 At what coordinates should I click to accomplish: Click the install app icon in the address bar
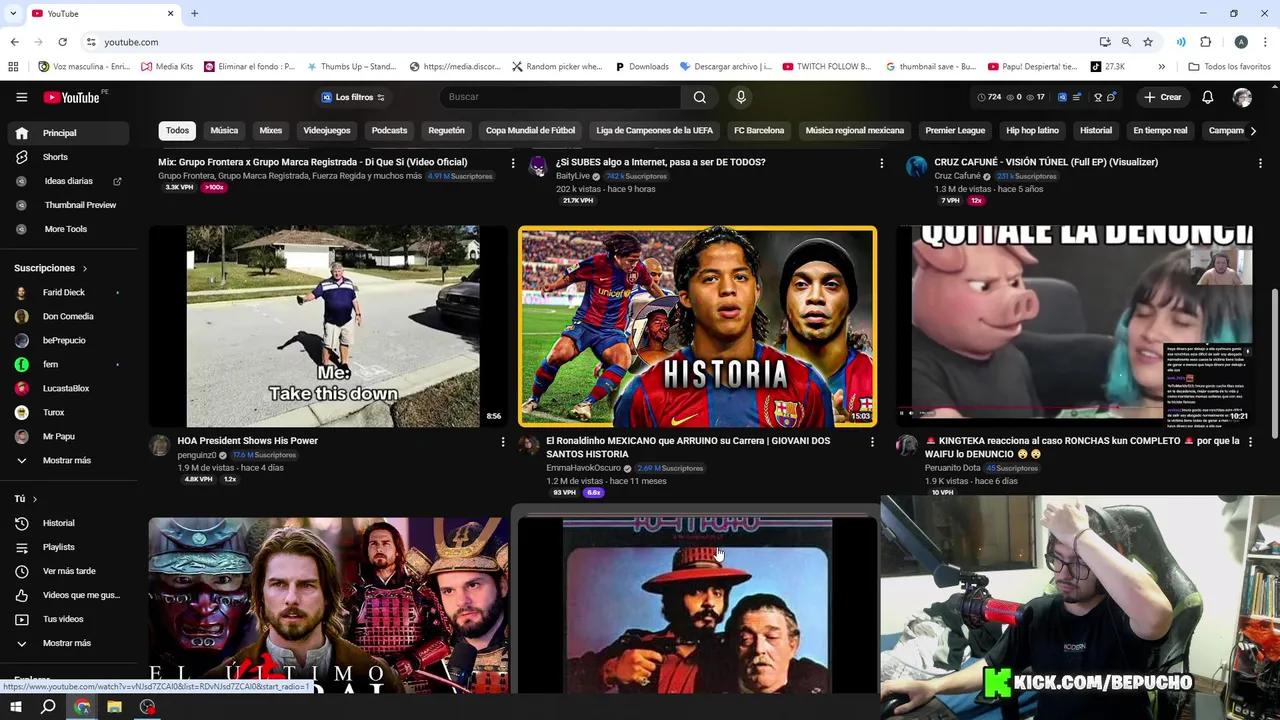point(1104,42)
